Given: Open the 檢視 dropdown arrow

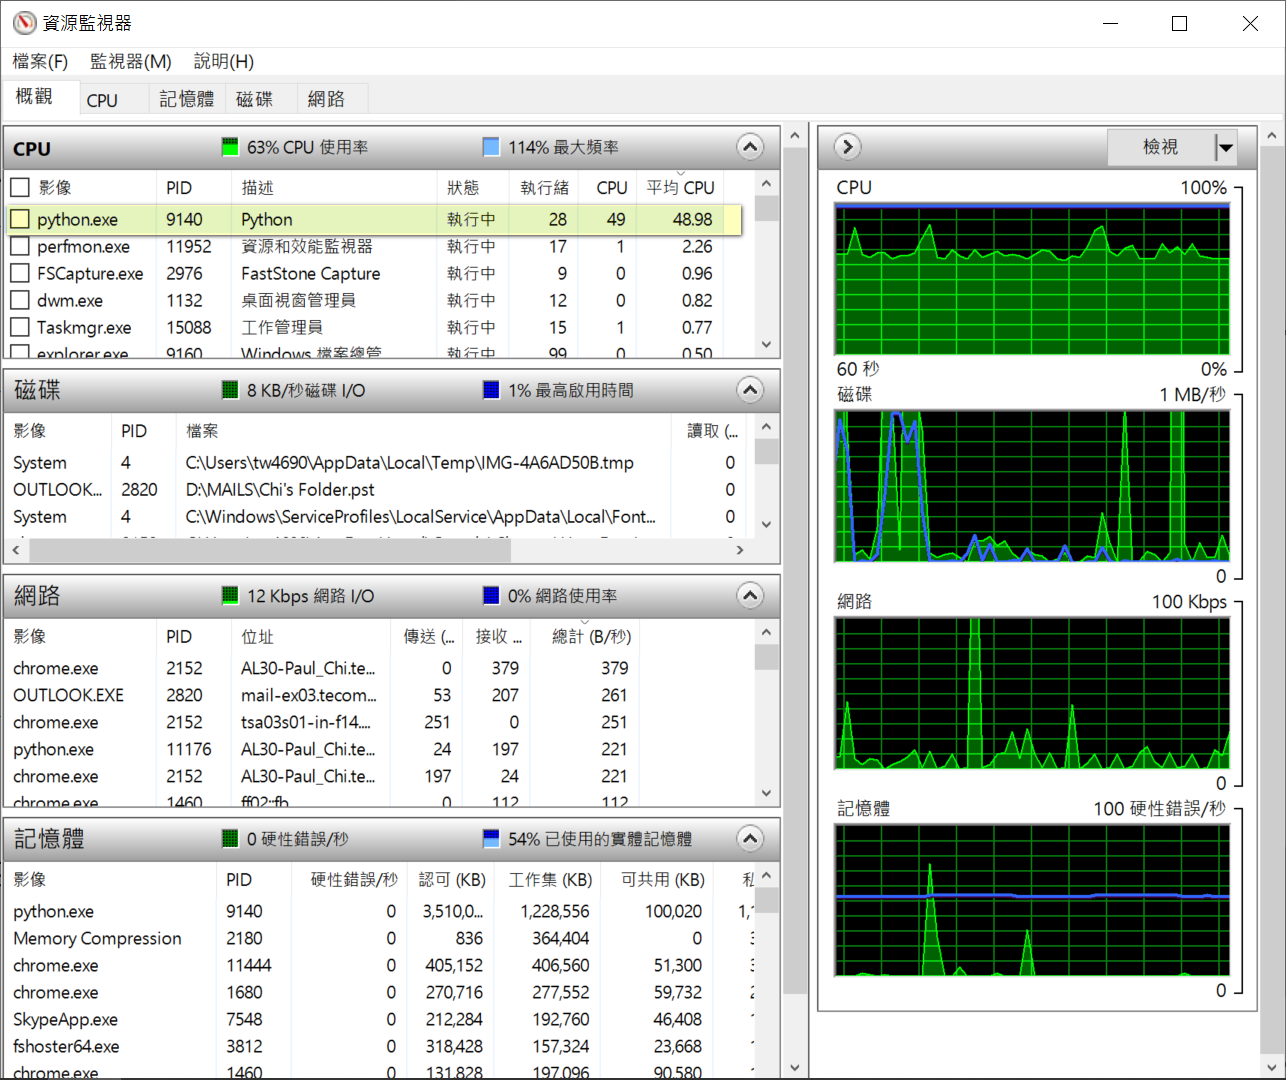Looking at the screenshot, I should click(x=1226, y=148).
